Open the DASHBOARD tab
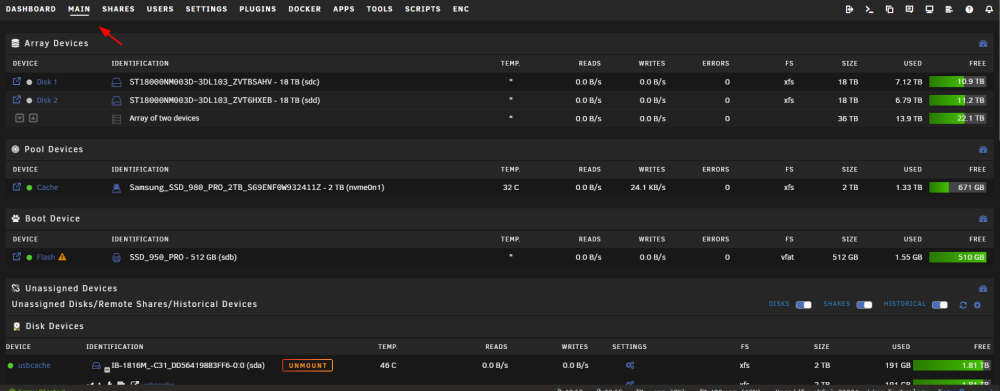Image resolution: width=1000 pixels, height=391 pixels. (x=31, y=10)
